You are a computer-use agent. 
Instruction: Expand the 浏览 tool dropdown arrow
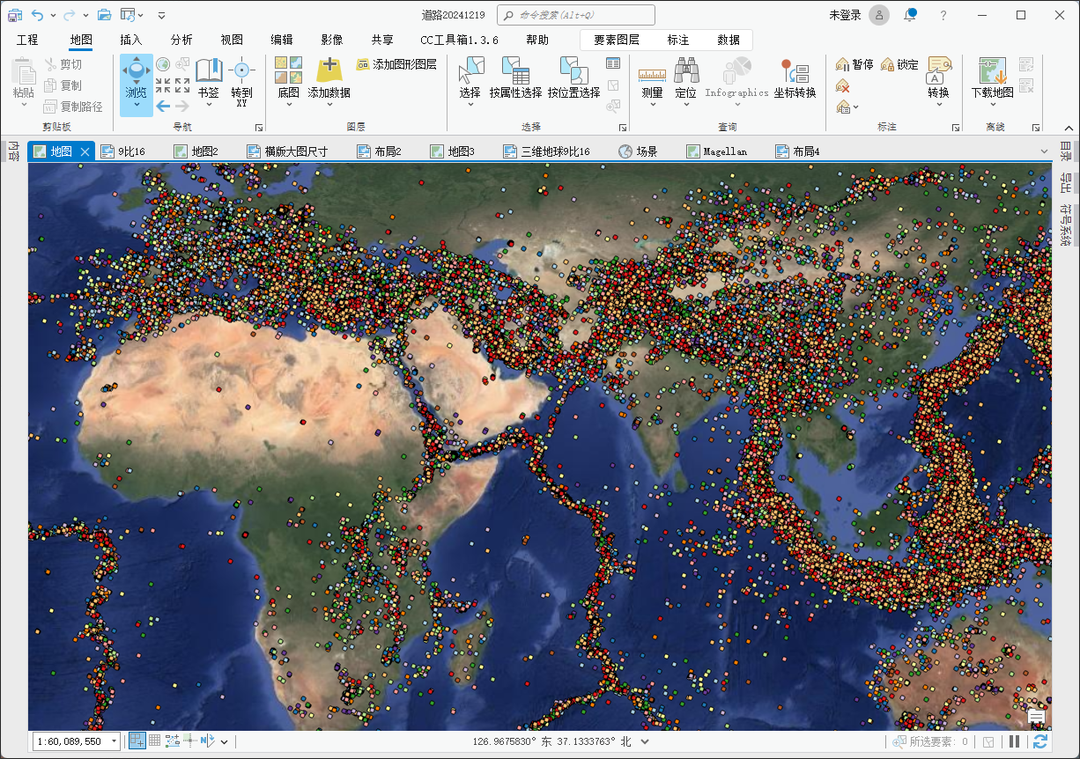coord(136,105)
